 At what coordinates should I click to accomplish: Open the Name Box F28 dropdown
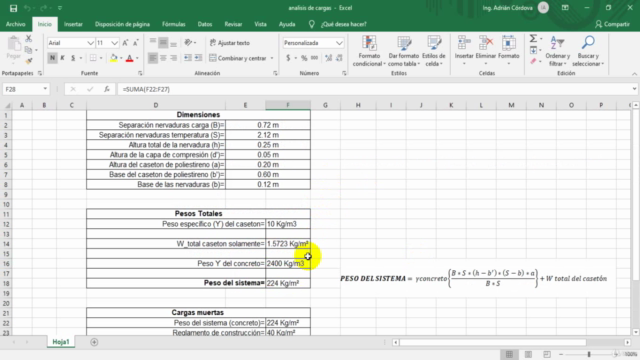[45, 89]
